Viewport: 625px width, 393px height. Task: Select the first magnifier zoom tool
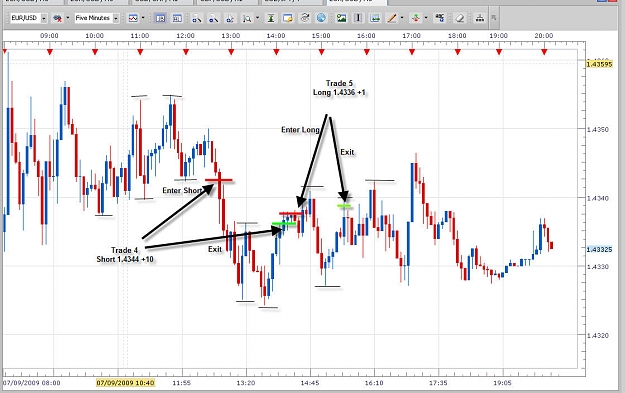[x=197, y=18]
